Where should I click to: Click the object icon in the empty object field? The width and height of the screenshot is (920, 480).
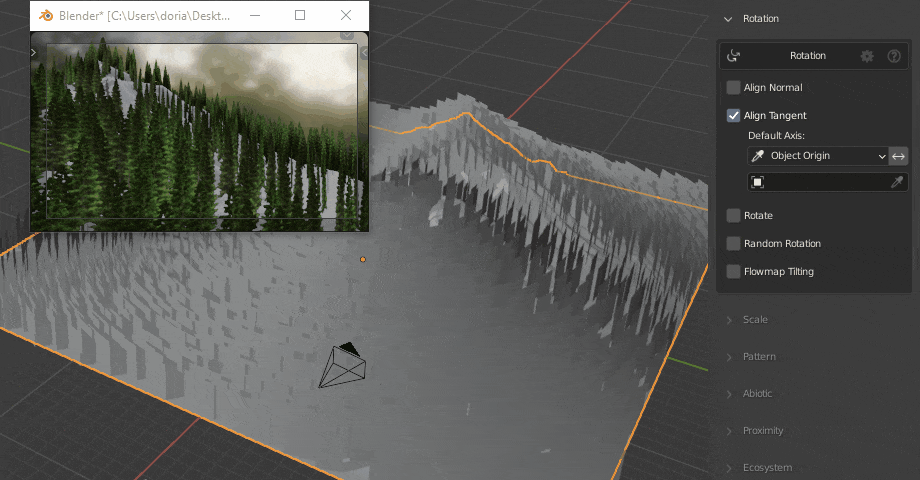(x=757, y=182)
